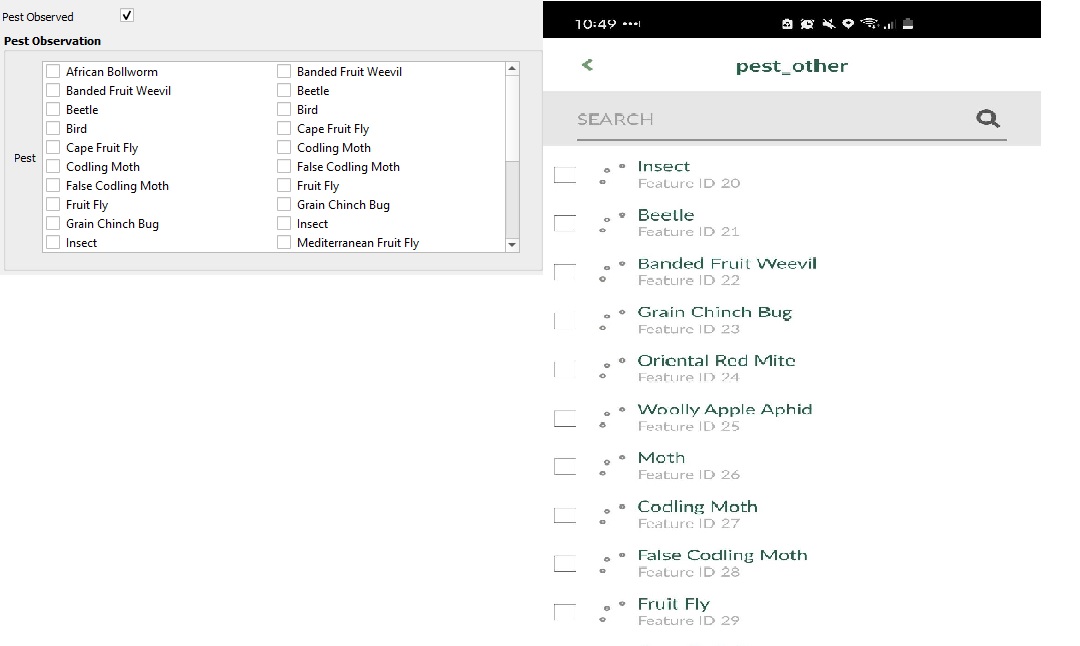1080x646 pixels.
Task: Click the Fruit Fly label in right column
Action: point(318,185)
